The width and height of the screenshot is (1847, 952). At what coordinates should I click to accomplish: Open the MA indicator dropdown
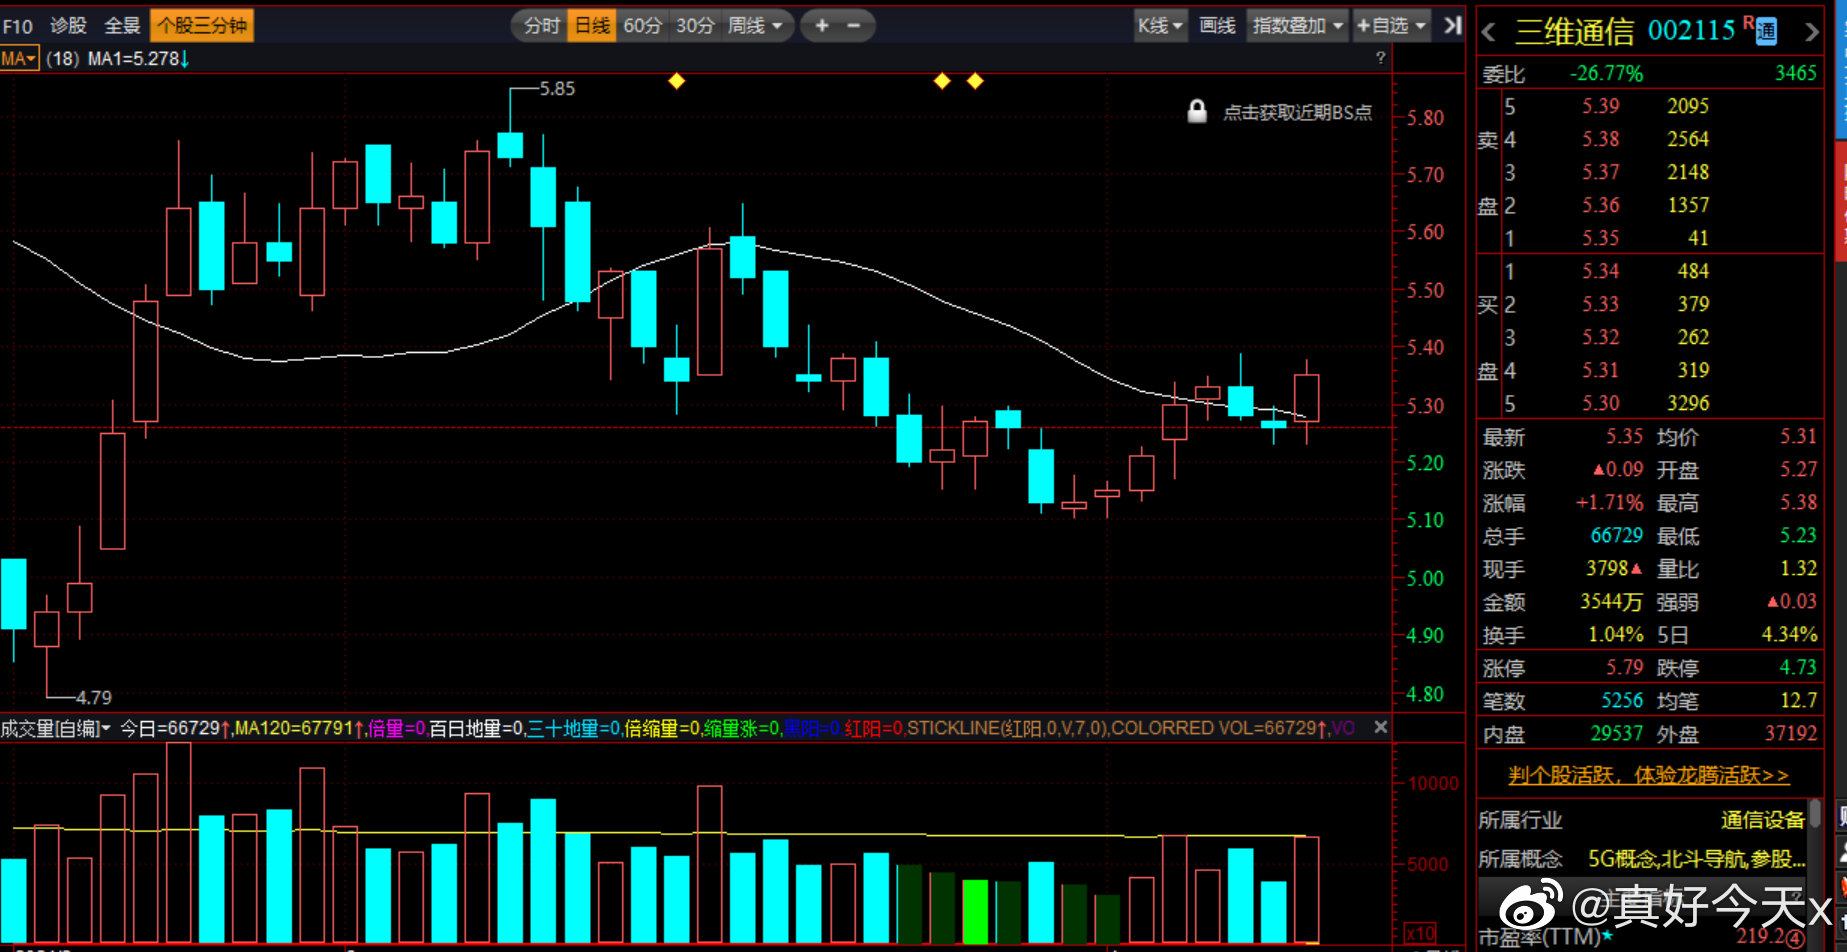19,59
